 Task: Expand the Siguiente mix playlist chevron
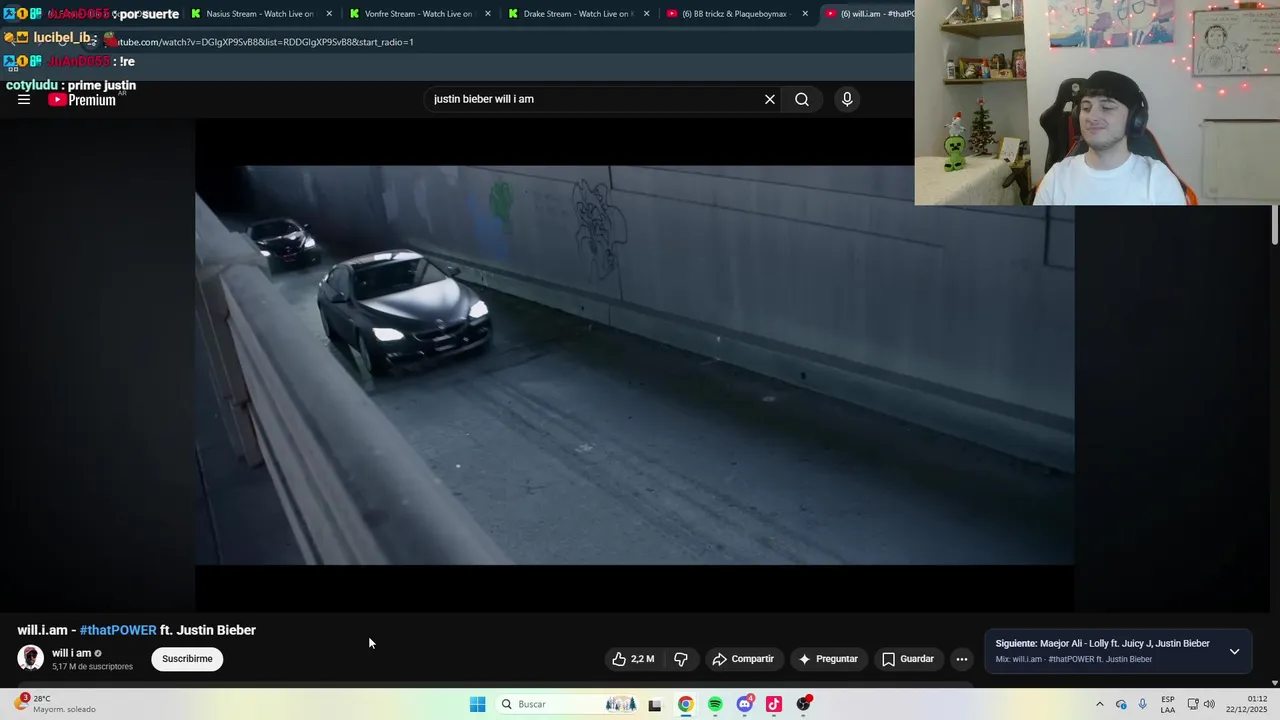point(1234,651)
